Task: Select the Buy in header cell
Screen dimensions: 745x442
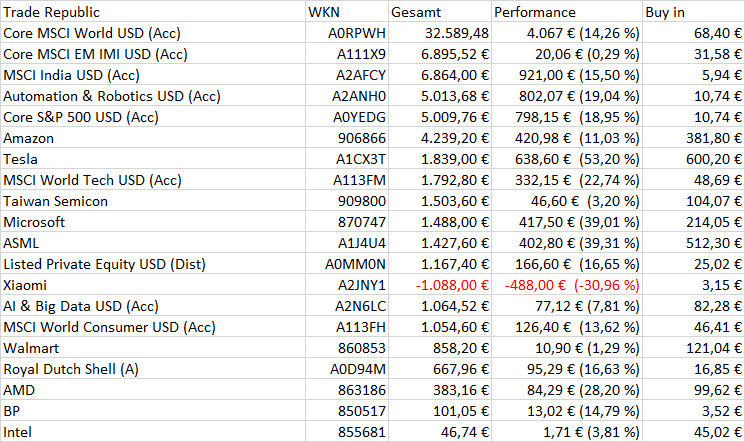Action: coord(692,13)
